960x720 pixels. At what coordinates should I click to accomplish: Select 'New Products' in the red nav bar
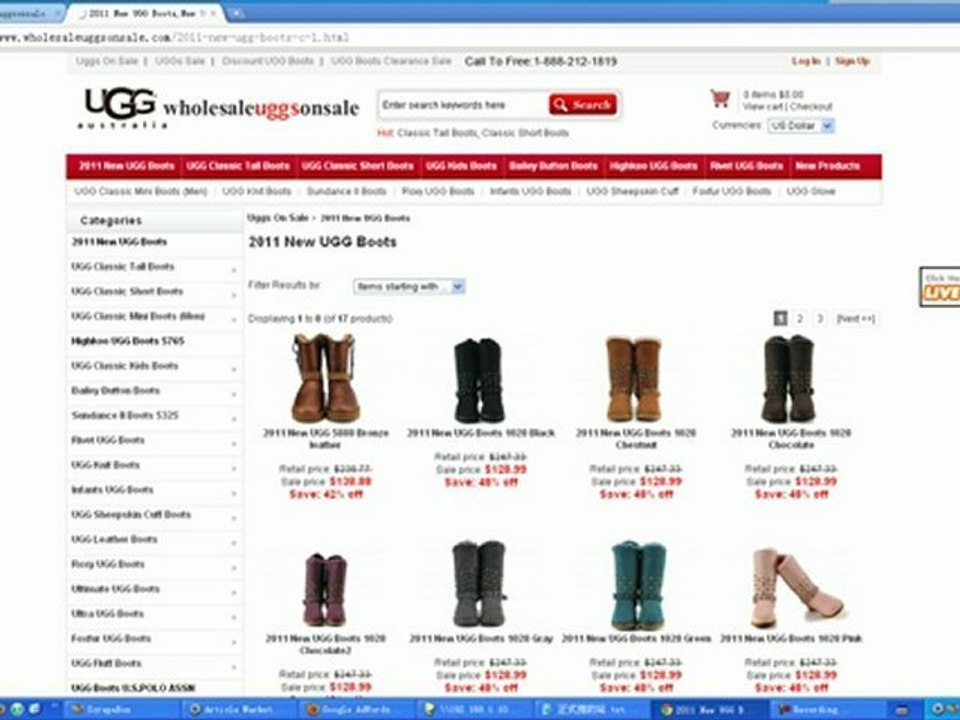pyautogui.click(x=827, y=166)
